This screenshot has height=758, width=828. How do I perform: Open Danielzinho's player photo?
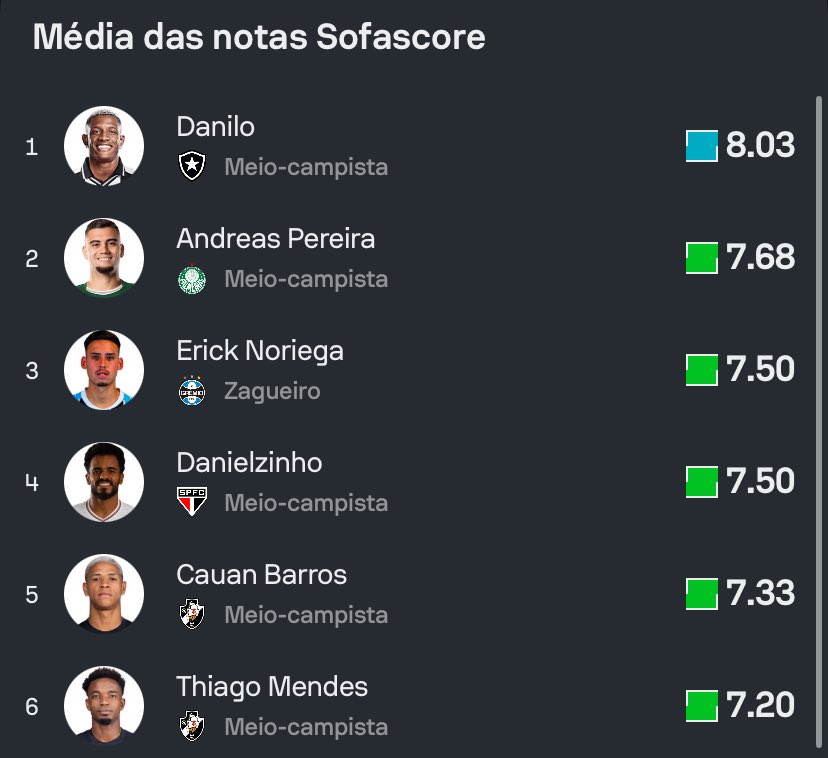(x=104, y=482)
